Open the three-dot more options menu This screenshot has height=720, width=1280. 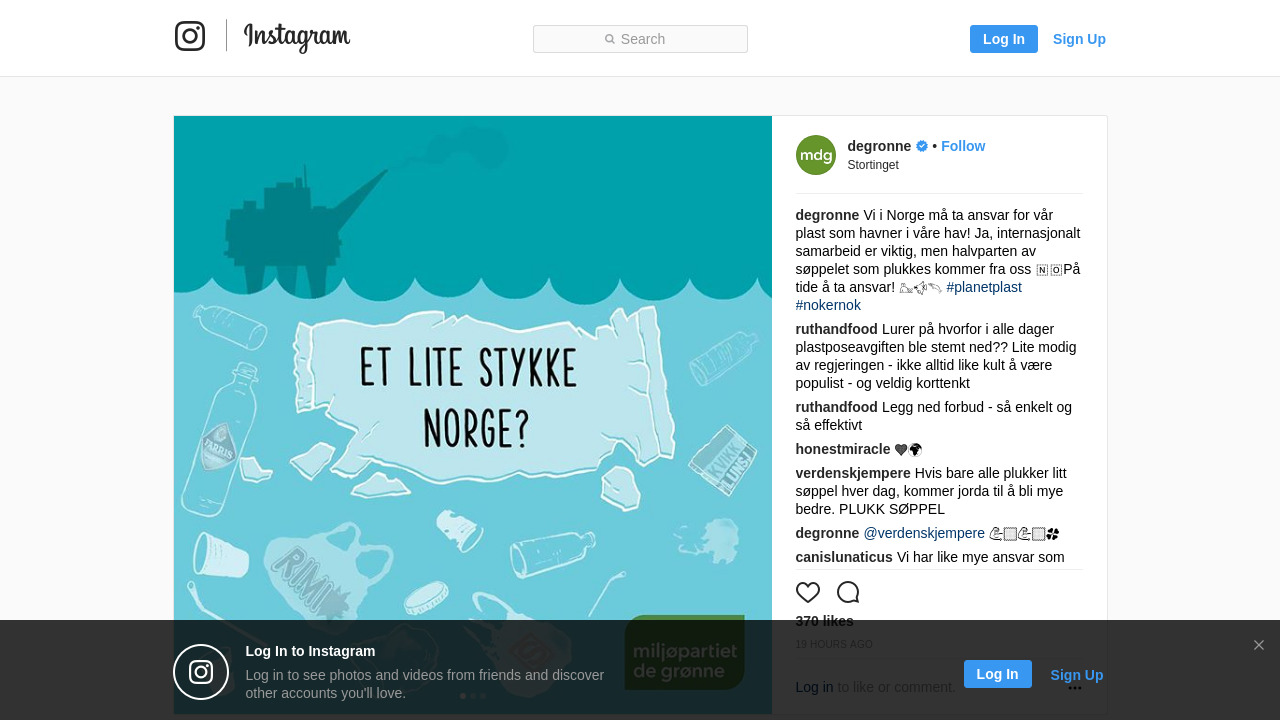point(1075,688)
